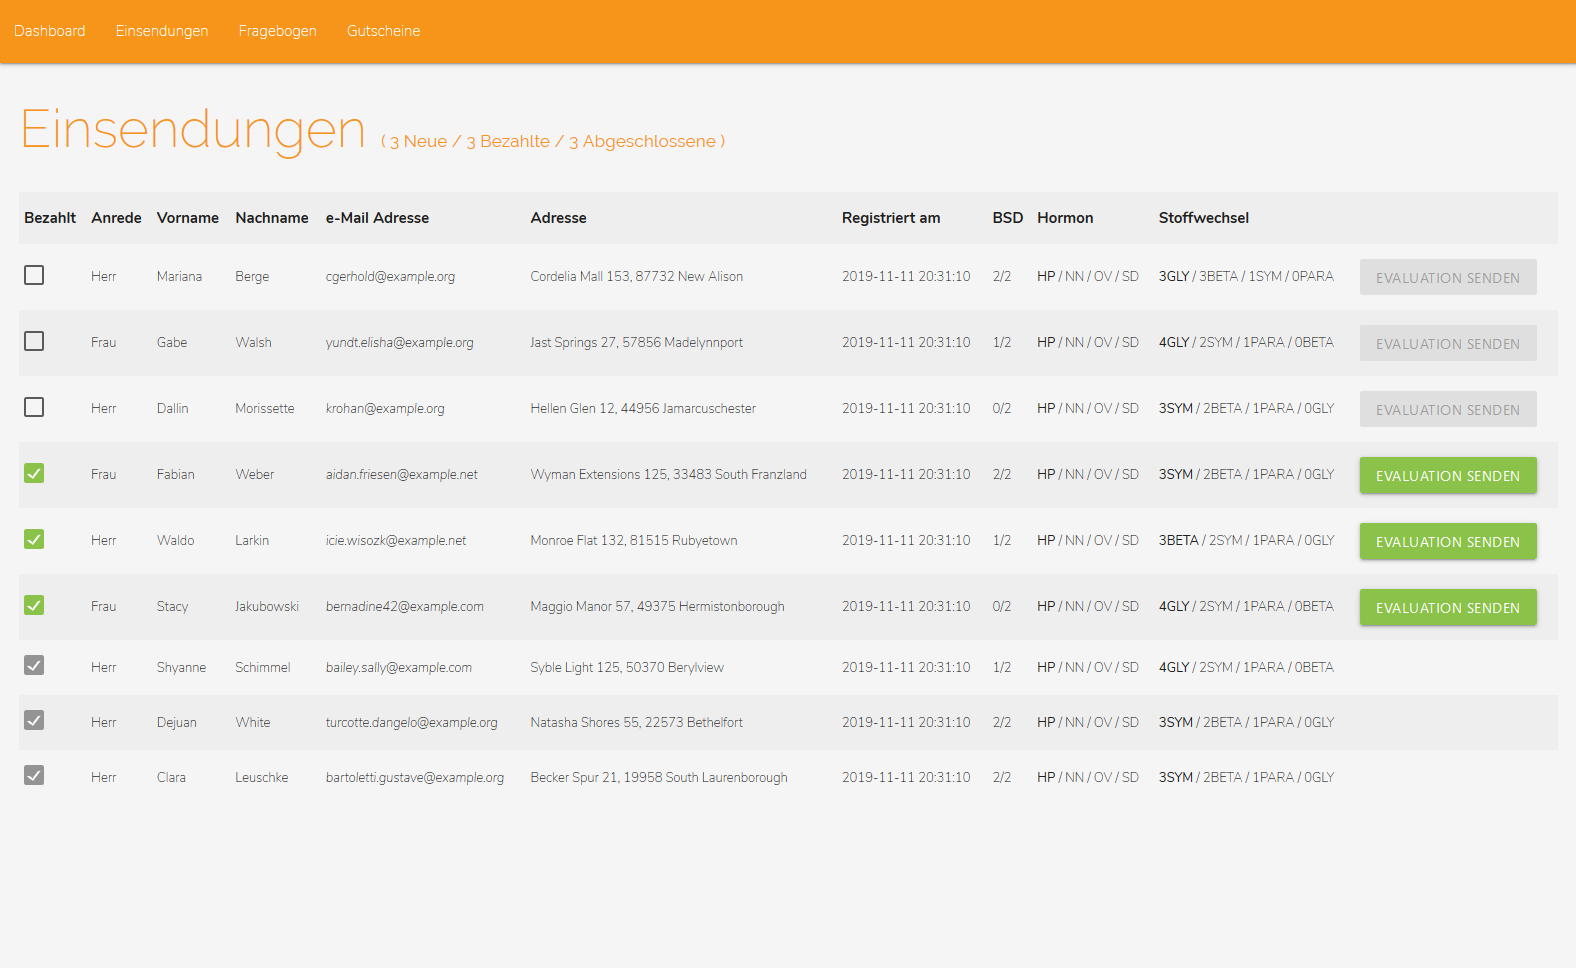This screenshot has width=1576, height=968.
Task: Uncheck Bezahlt for Stacy Jakubowski
Action: click(34, 605)
